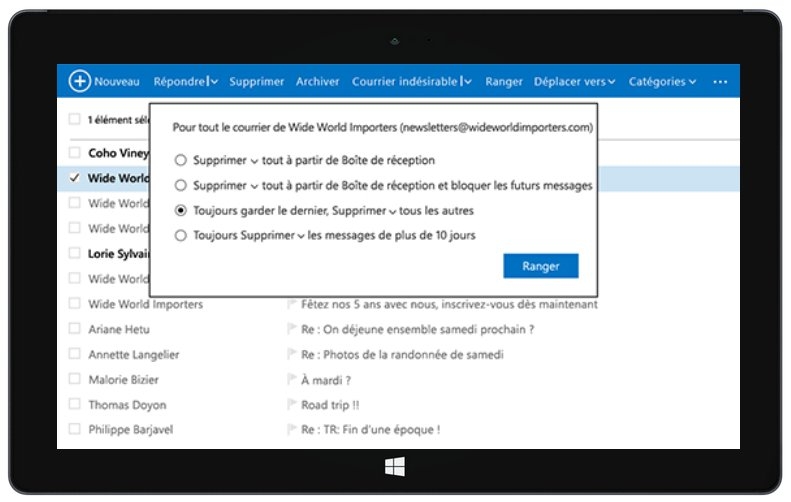This screenshot has height=502, width=791.
Task: Open the 'À mardi ?' message
Action: pyautogui.click(x=326, y=380)
